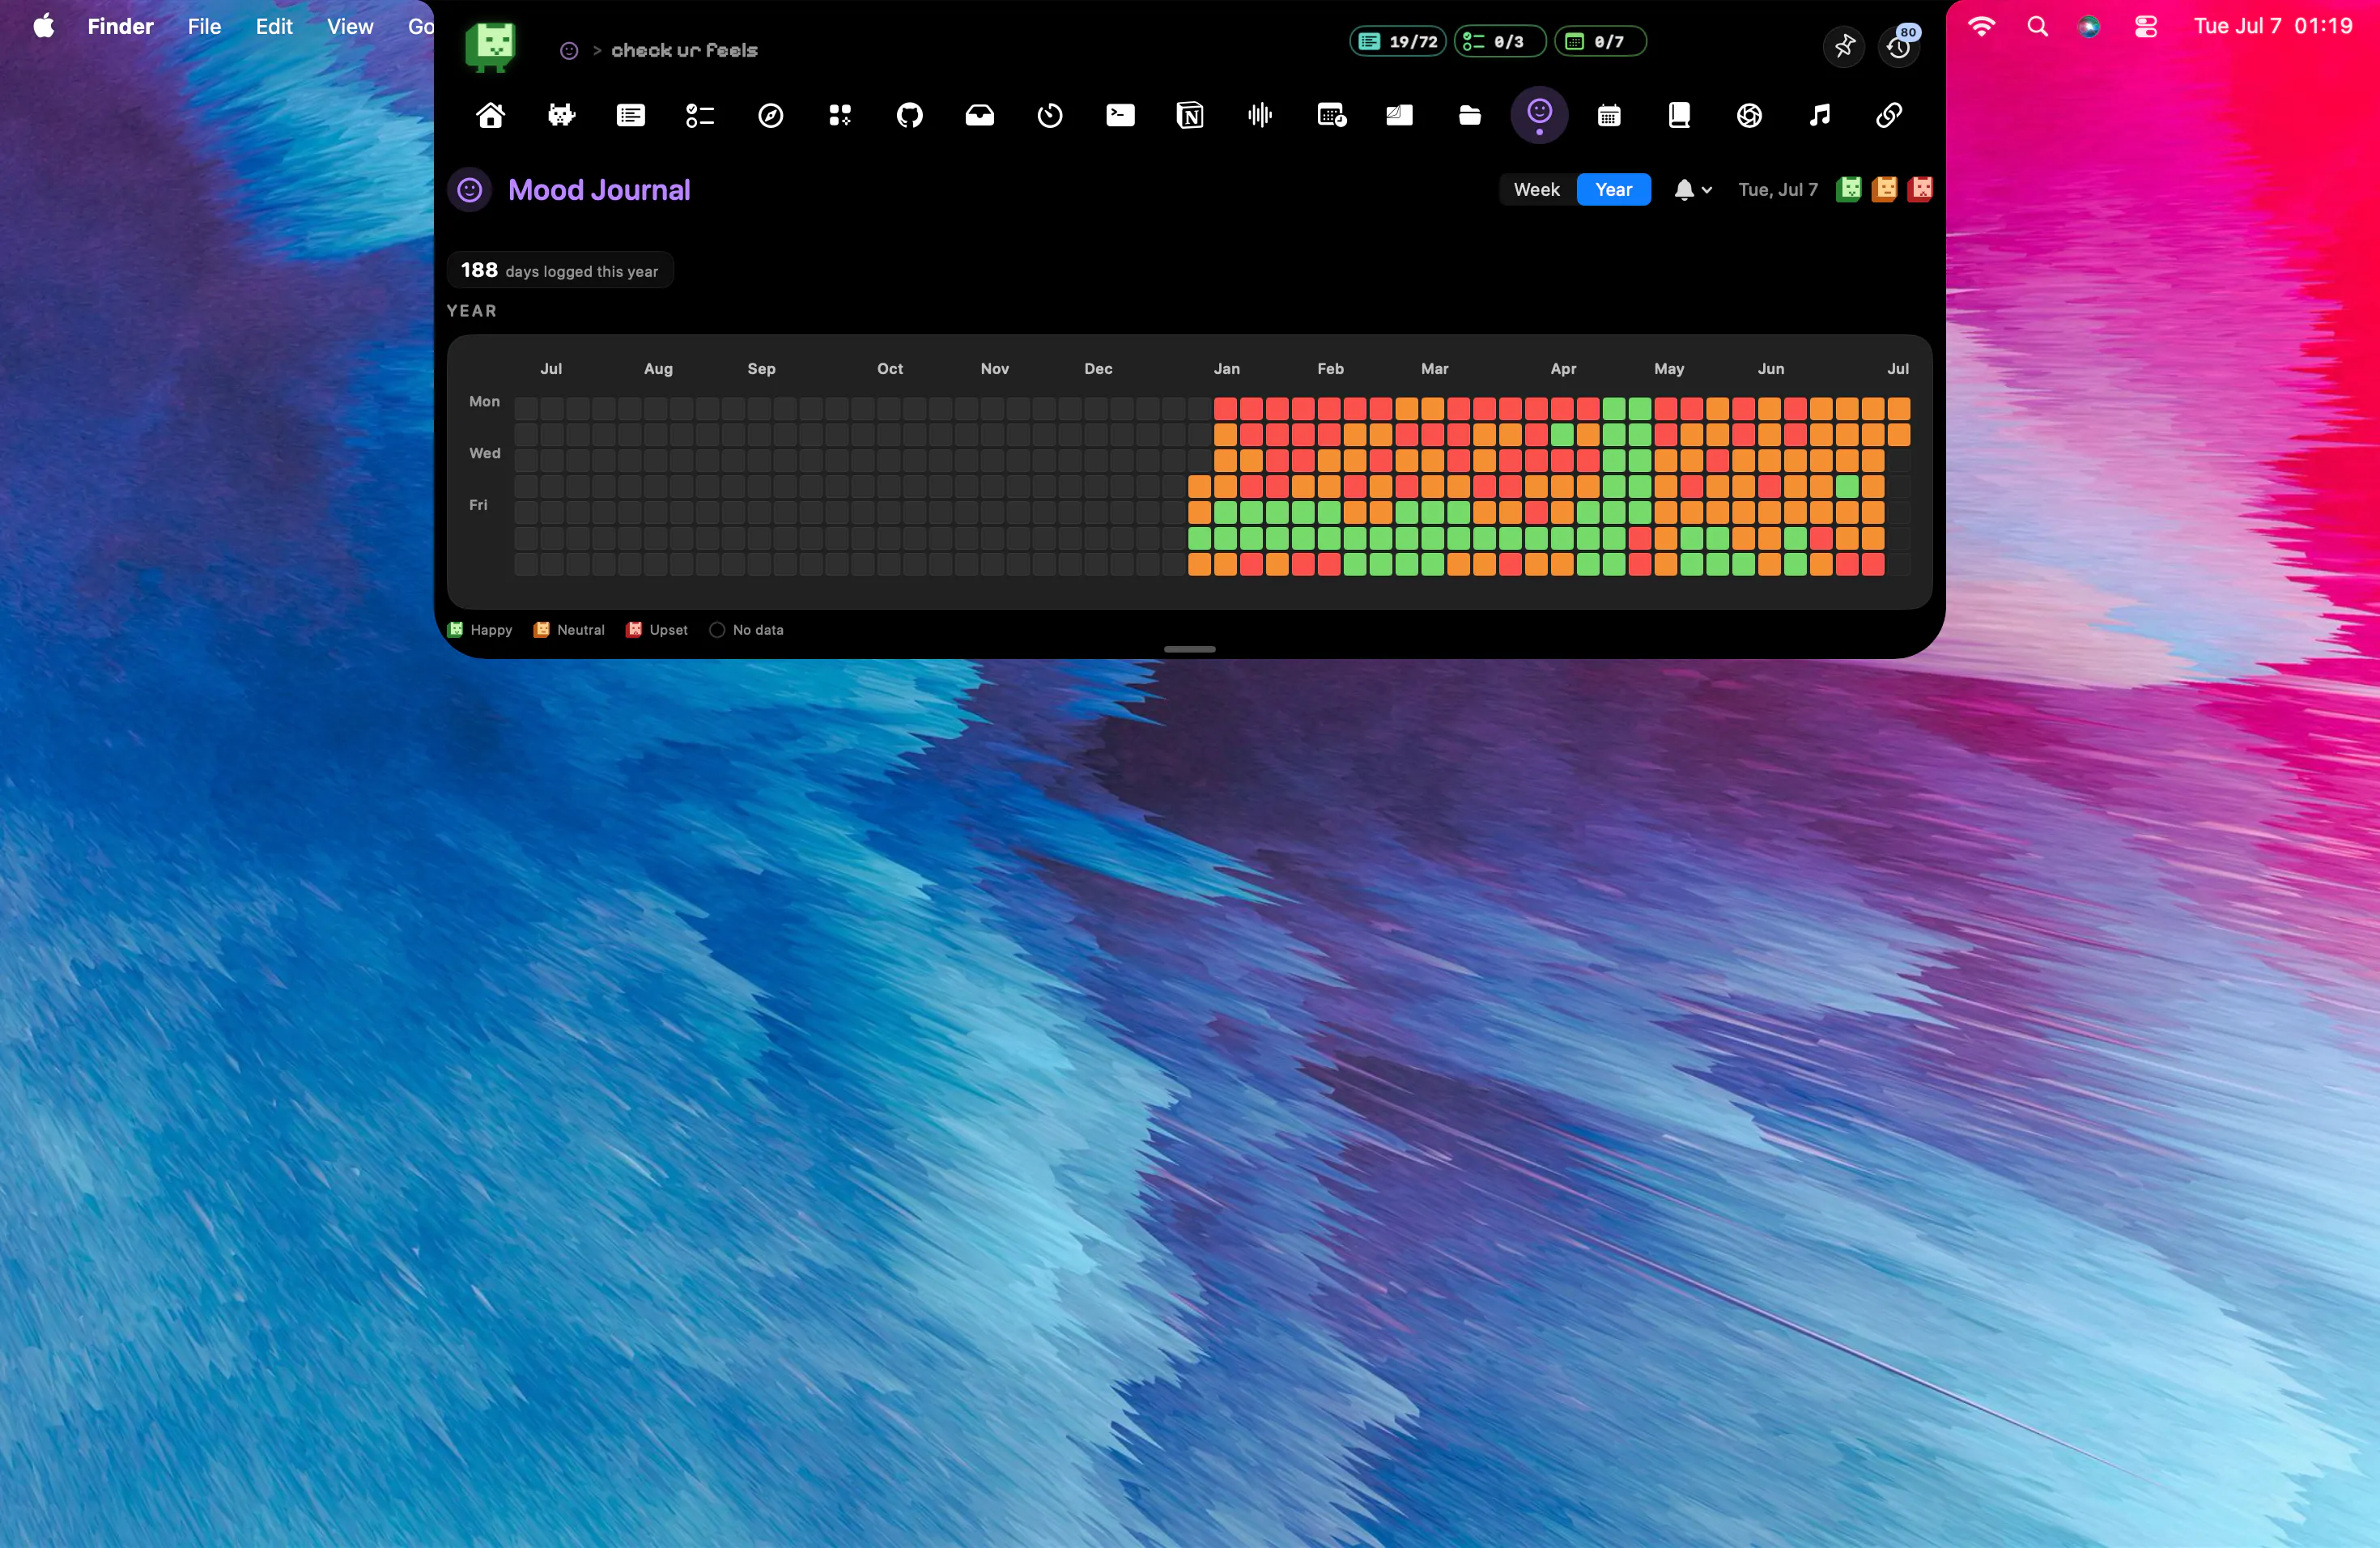Click the 0/7 calendar counter pill

[1600, 41]
